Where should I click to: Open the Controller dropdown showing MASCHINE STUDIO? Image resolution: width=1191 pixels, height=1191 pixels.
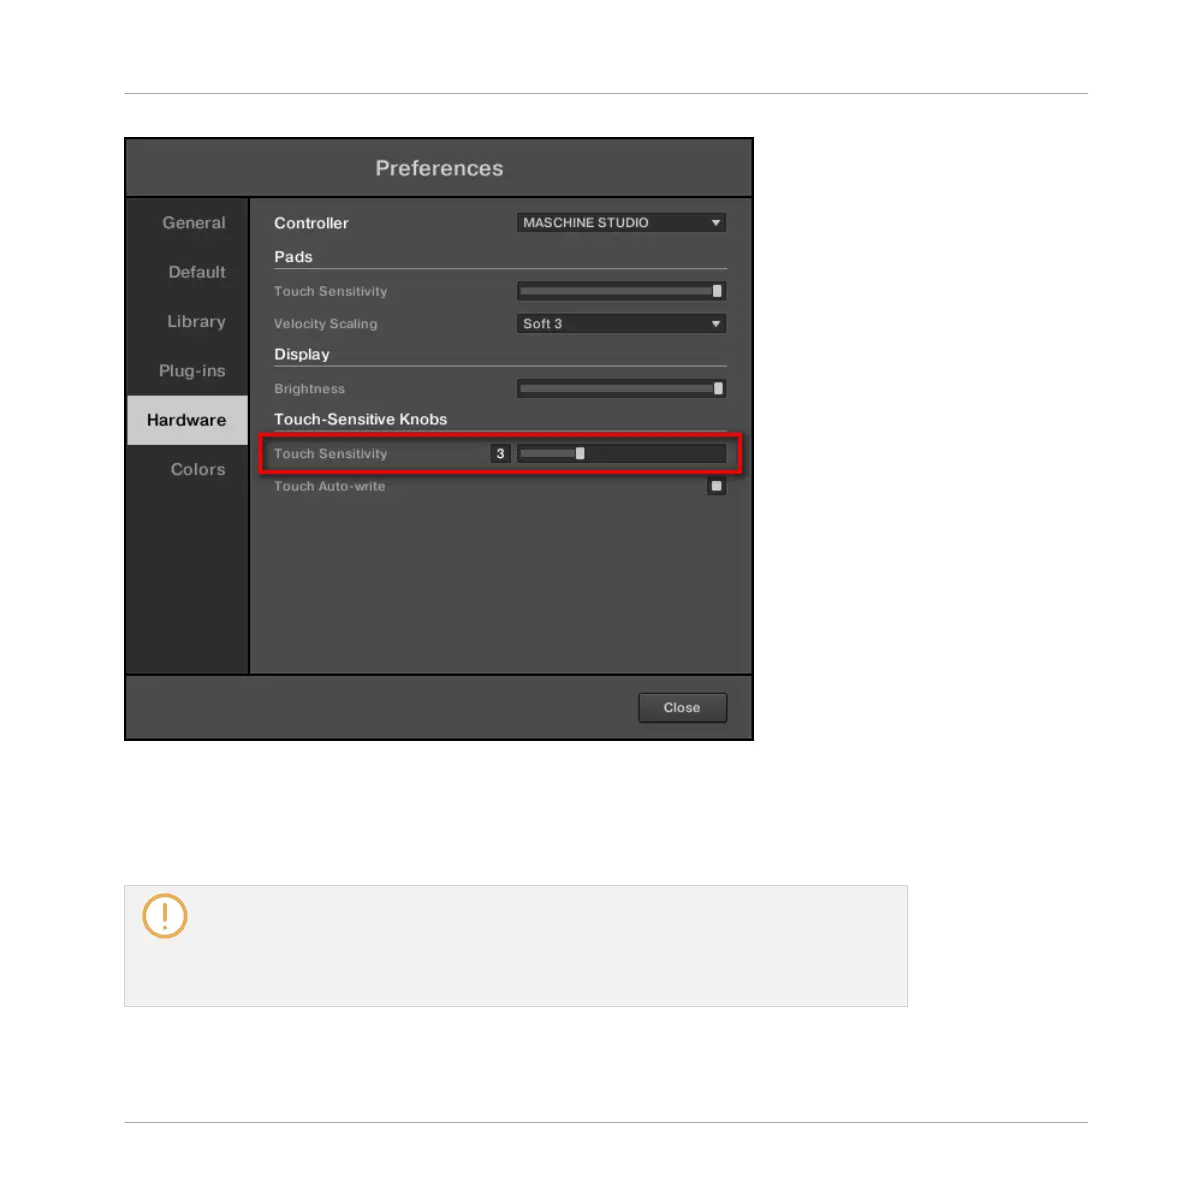click(x=621, y=223)
